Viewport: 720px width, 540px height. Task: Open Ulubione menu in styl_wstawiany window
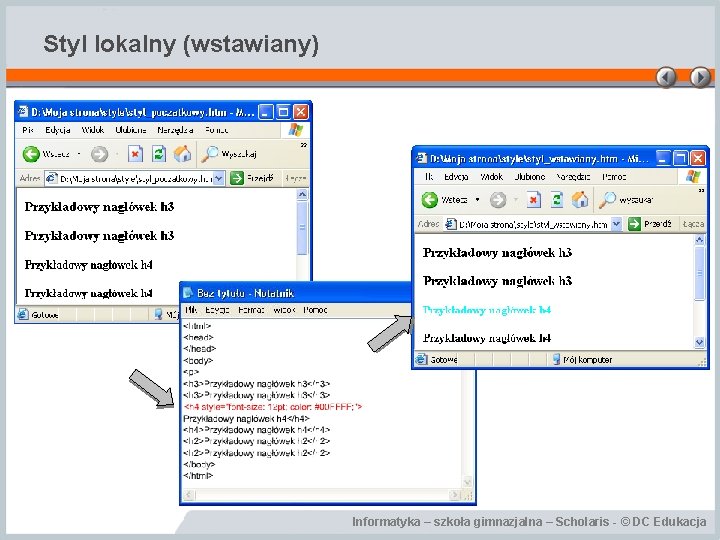(x=530, y=177)
